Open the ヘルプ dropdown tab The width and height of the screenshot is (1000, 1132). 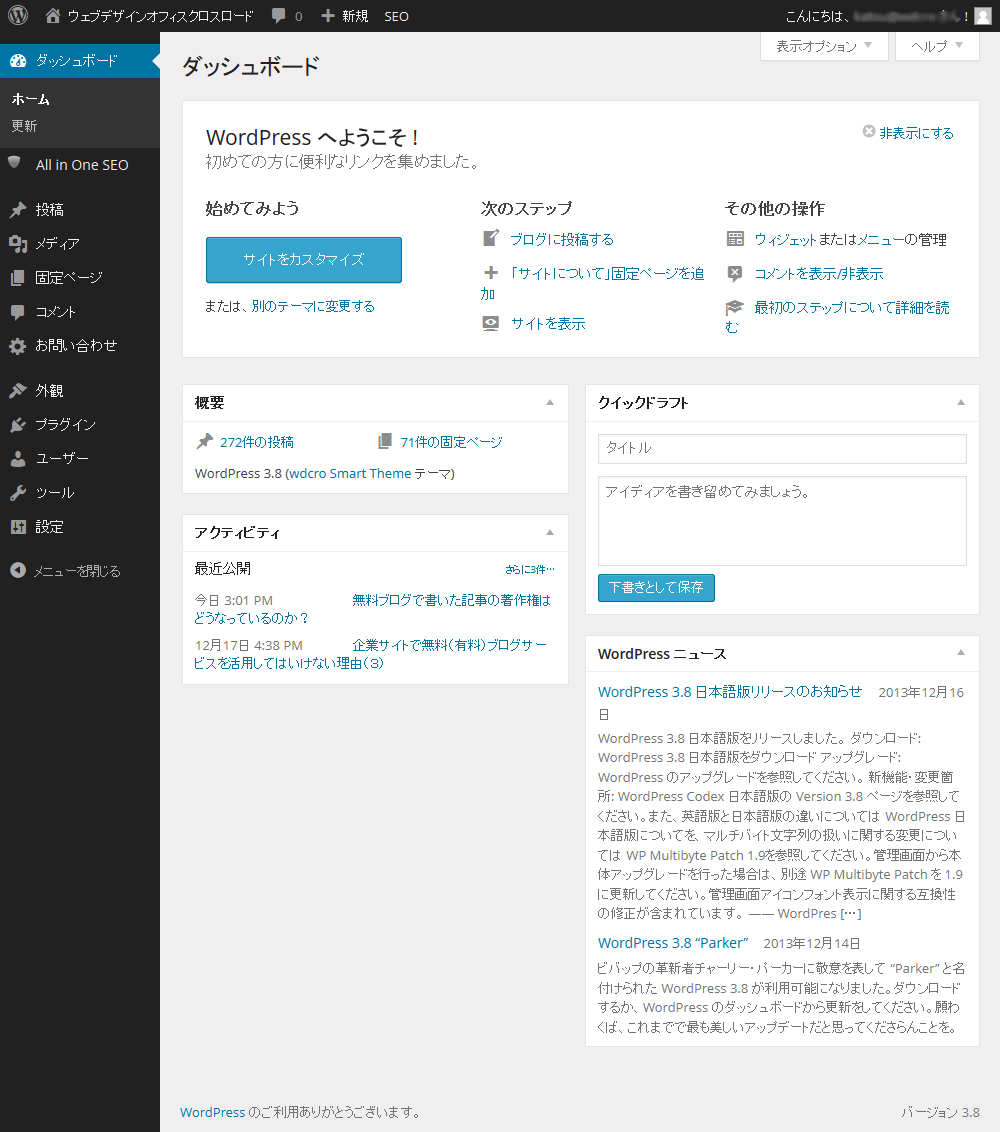[937, 46]
